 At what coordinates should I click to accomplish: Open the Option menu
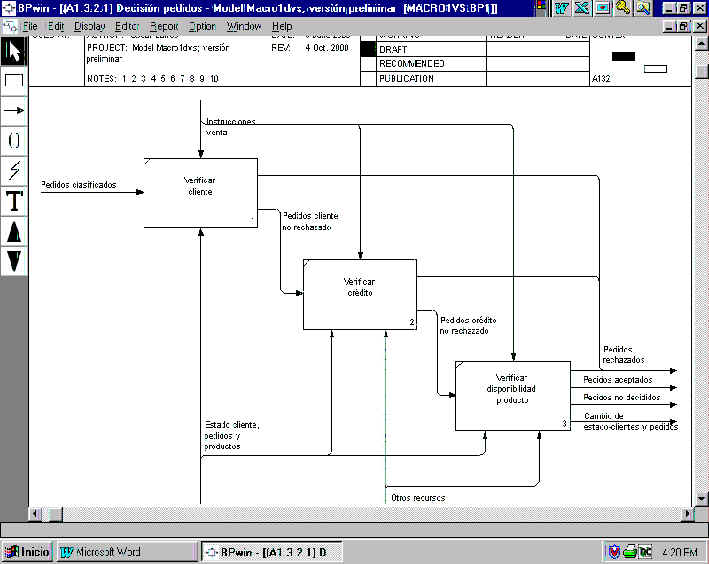tap(202, 26)
